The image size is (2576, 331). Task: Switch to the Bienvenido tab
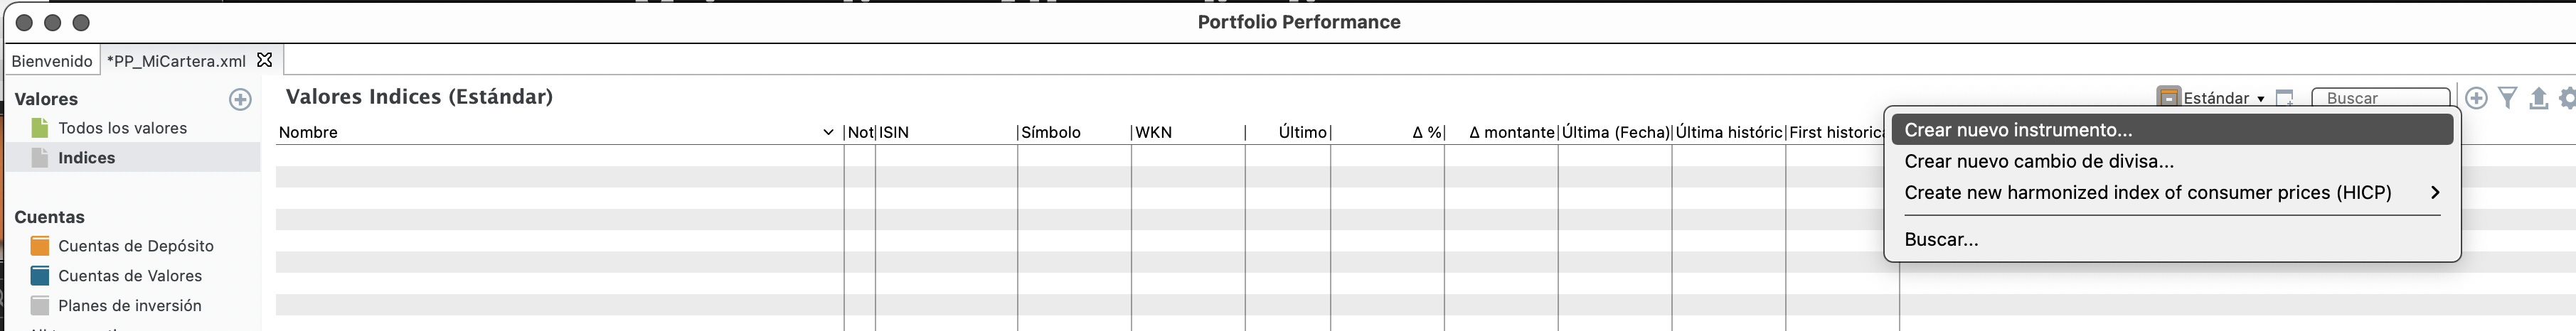52,61
